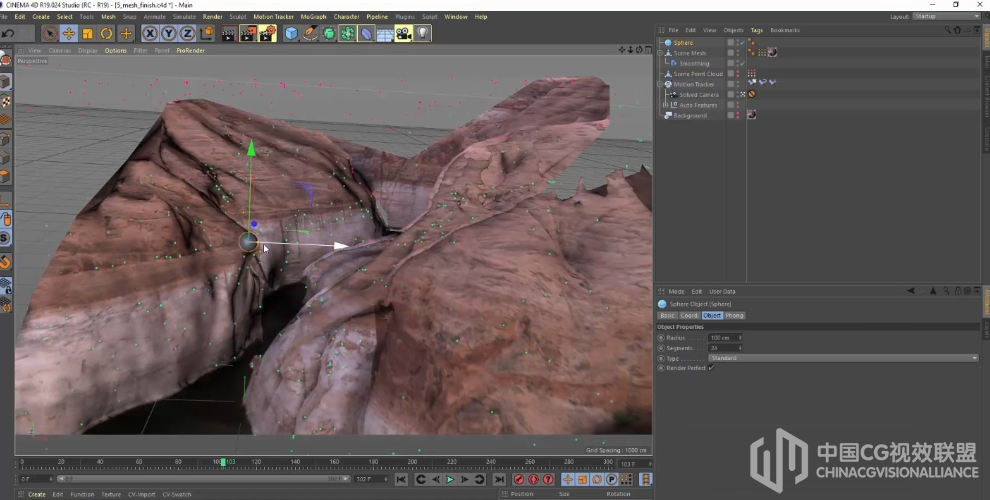Search in the Object Manager
The height and width of the screenshot is (500, 990).
948,30
